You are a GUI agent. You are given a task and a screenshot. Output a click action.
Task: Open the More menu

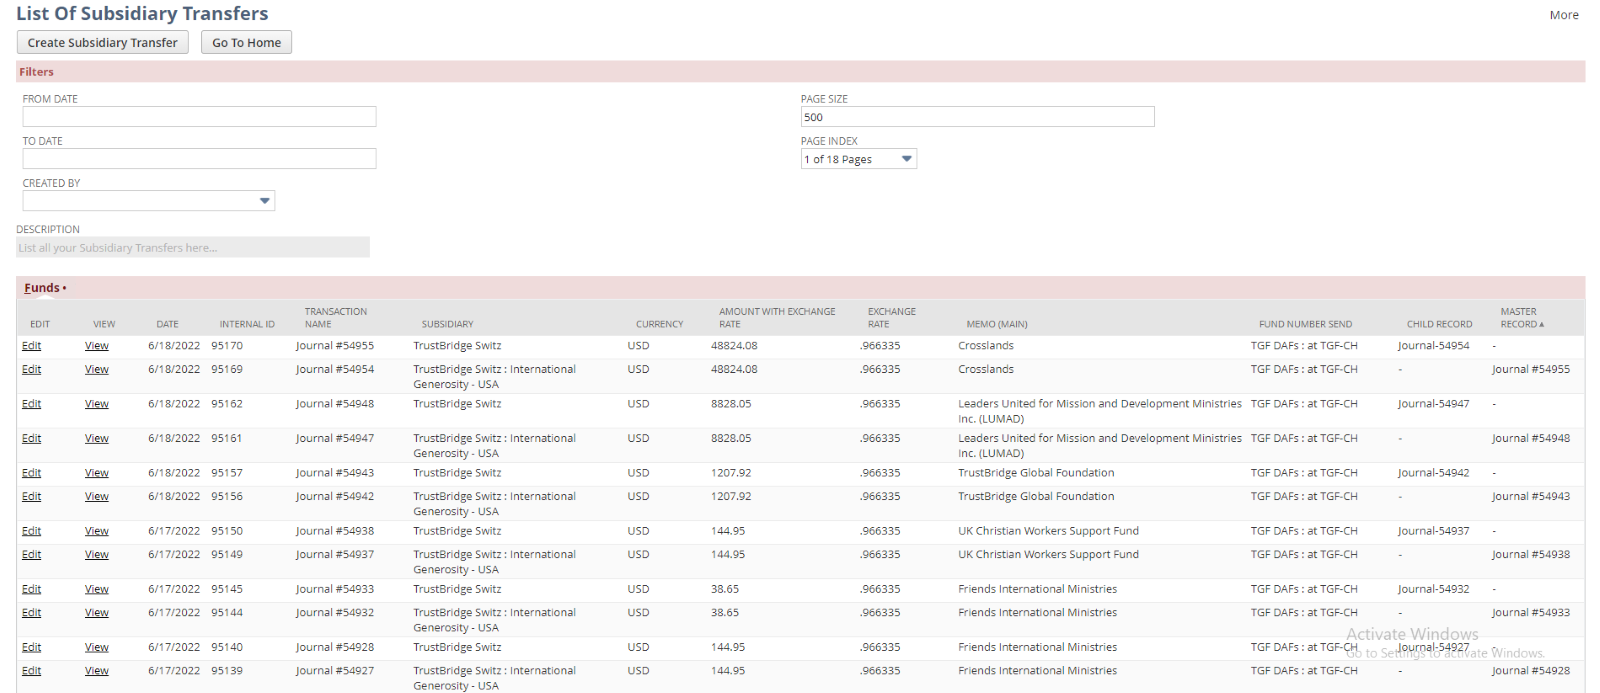pos(1563,15)
